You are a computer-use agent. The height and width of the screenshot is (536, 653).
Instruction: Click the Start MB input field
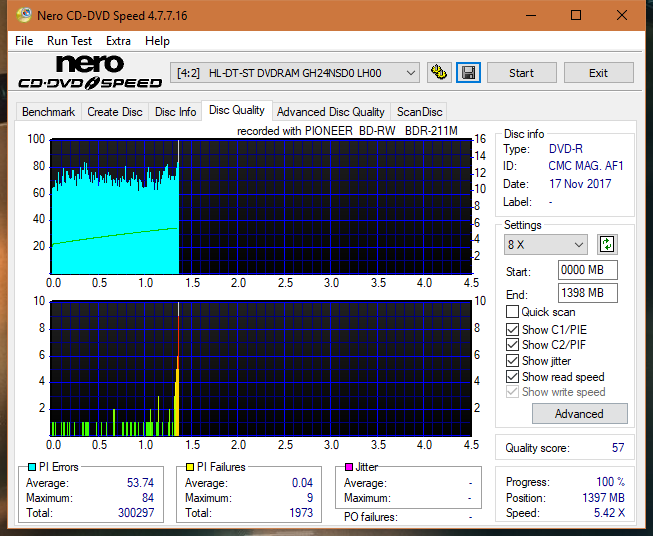pyautogui.click(x=587, y=270)
